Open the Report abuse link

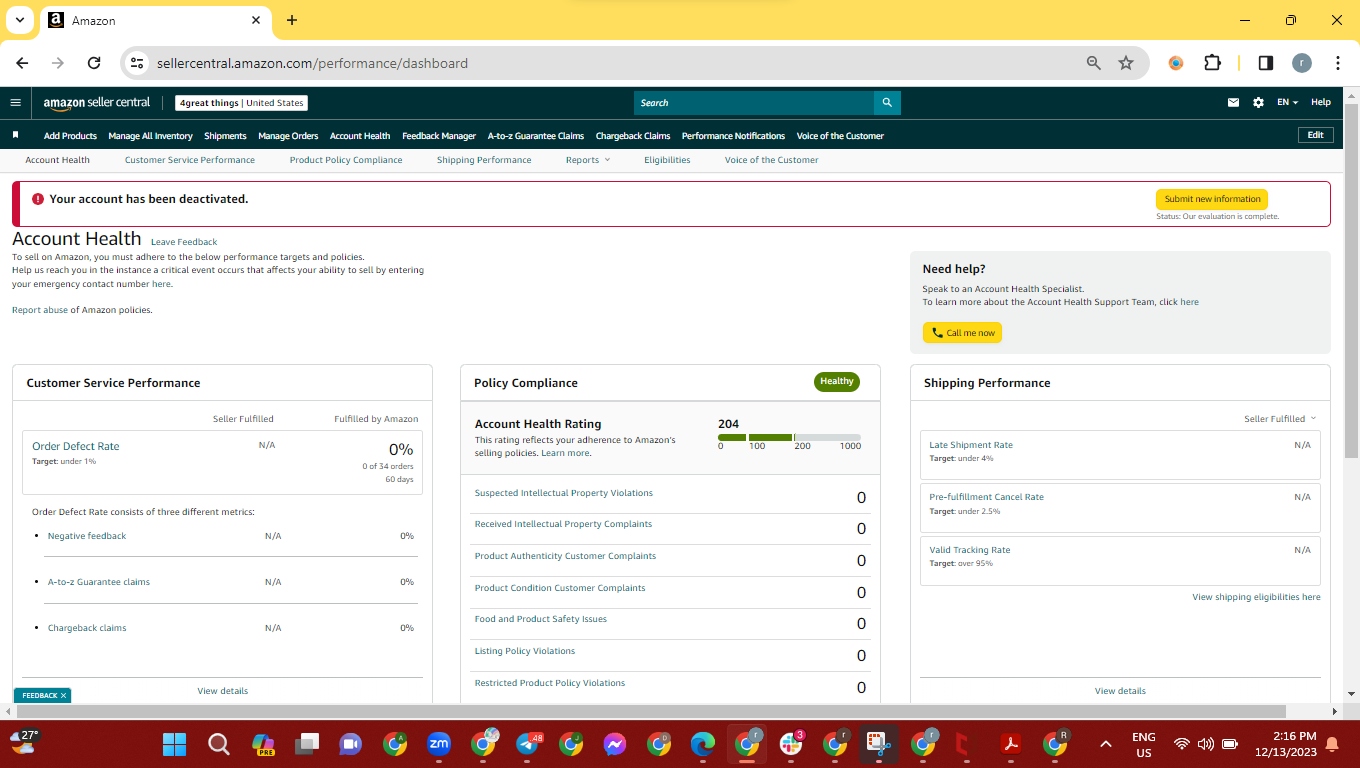40,310
